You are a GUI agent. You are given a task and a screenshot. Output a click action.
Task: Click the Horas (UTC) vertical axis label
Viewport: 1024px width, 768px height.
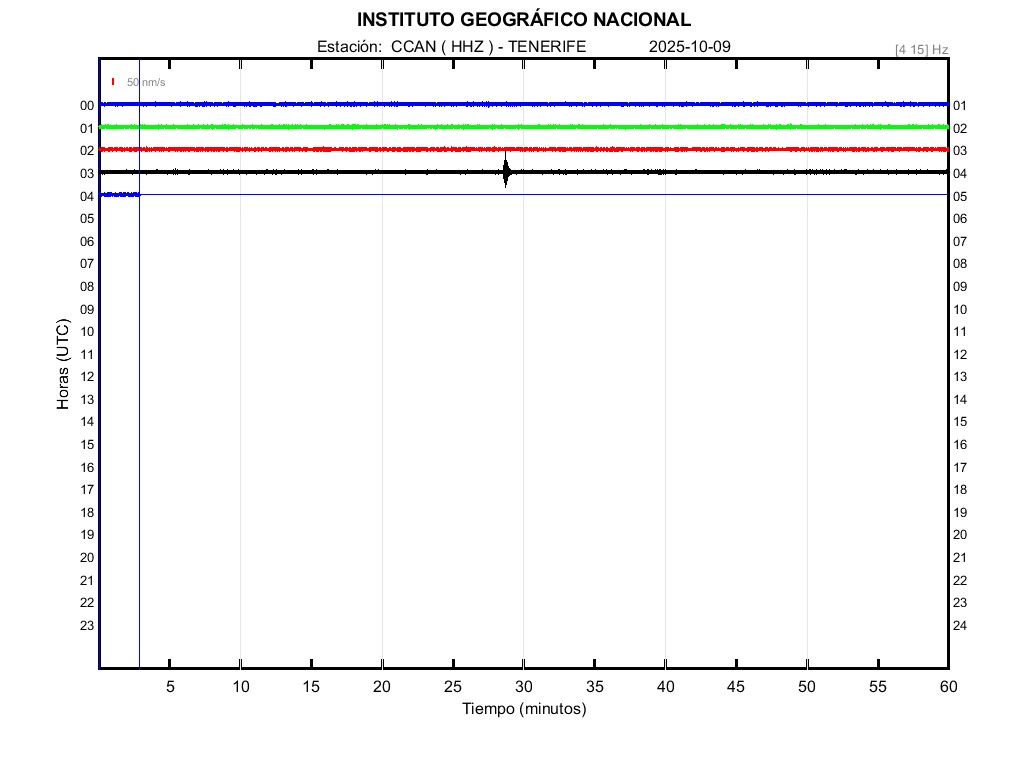click(x=63, y=365)
